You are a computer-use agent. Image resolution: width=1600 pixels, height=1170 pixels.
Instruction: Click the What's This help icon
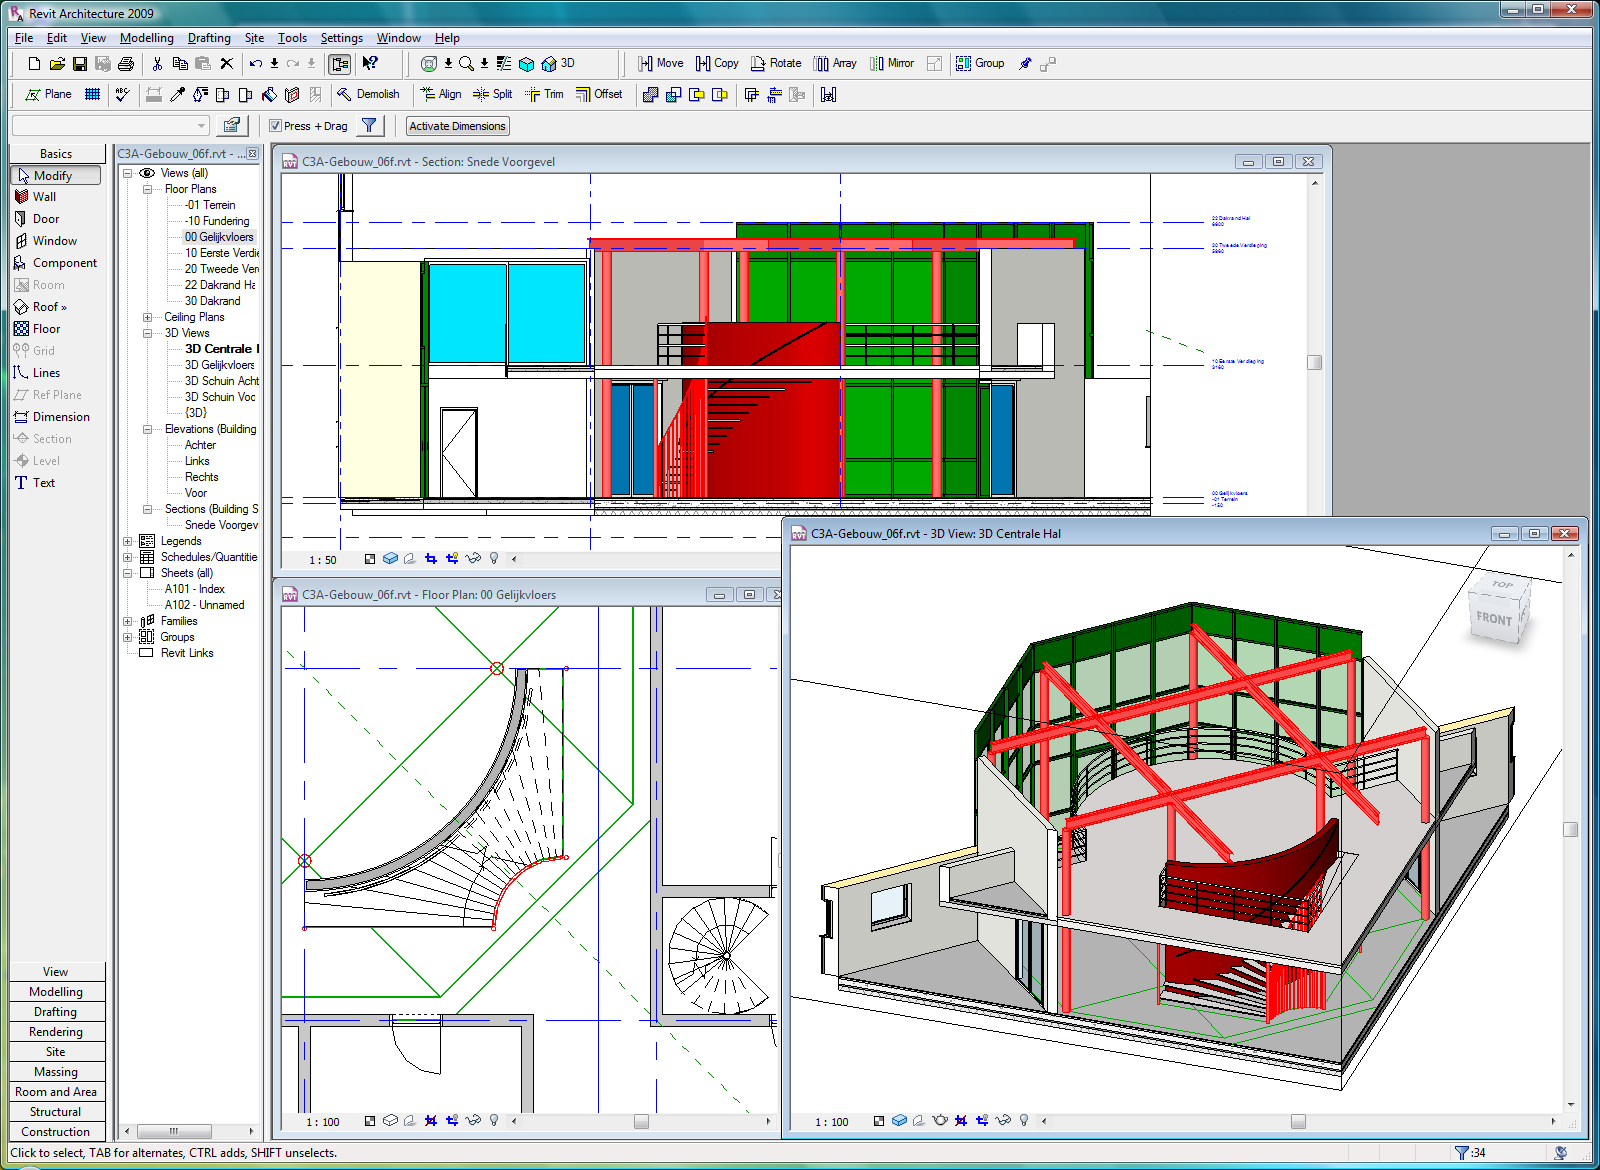370,64
